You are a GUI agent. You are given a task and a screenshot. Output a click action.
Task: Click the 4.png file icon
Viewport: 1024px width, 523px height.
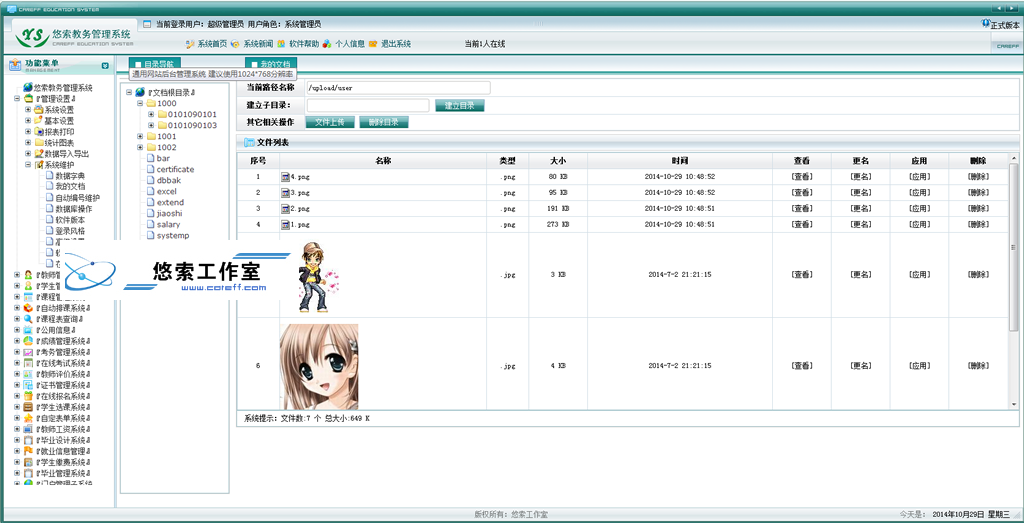pos(285,177)
